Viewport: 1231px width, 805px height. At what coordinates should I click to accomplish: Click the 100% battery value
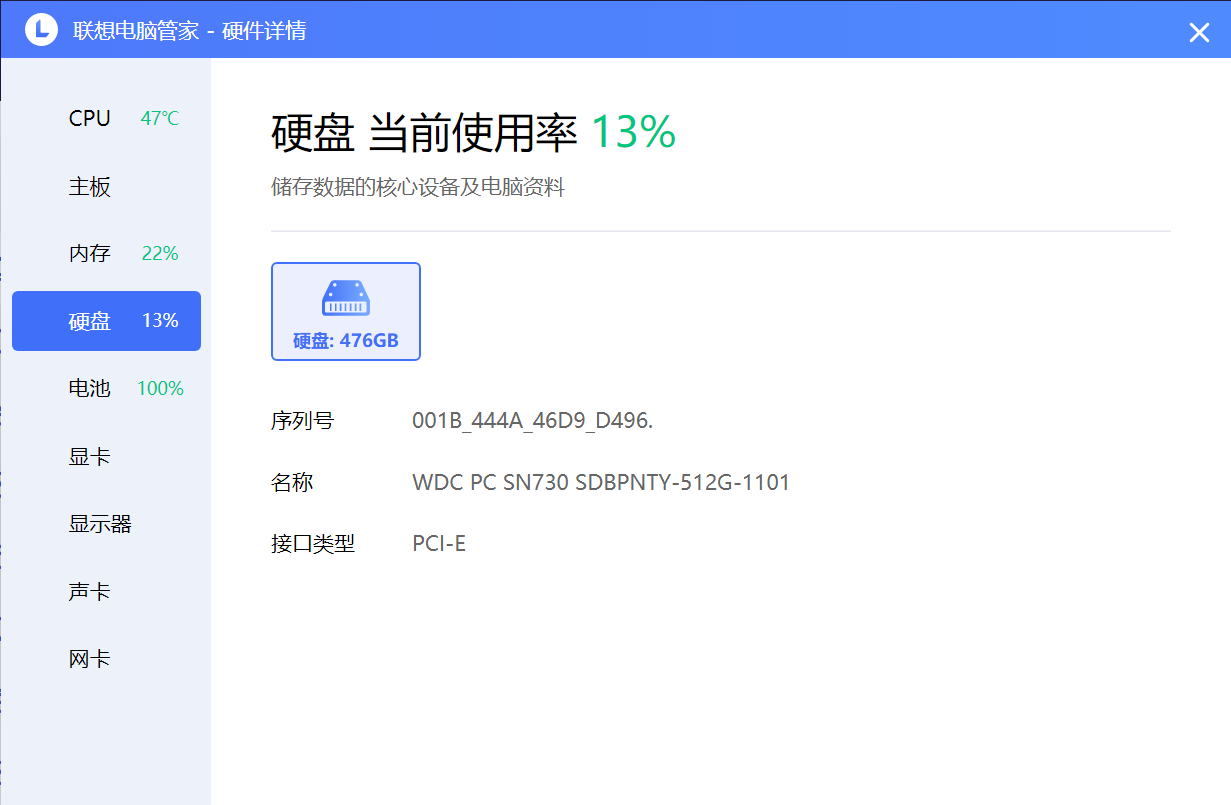point(160,389)
